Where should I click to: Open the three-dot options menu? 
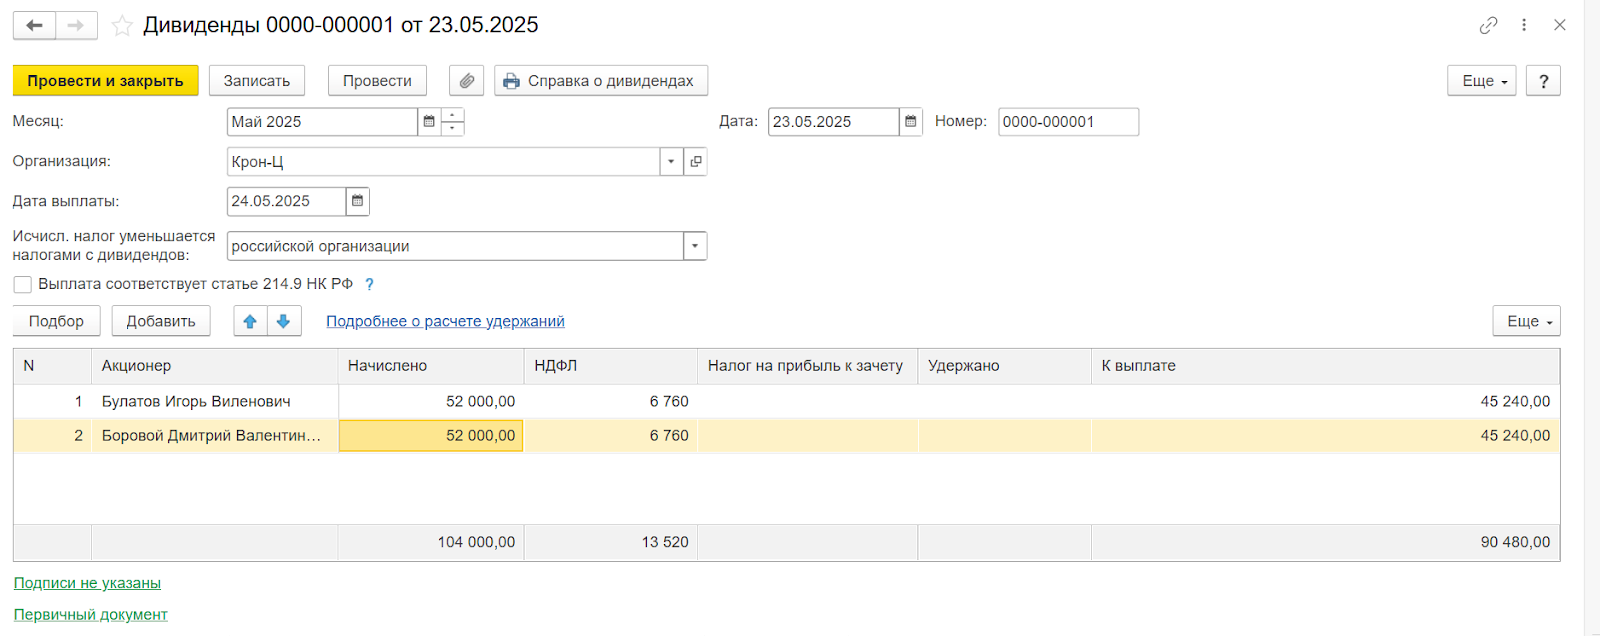1524,25
